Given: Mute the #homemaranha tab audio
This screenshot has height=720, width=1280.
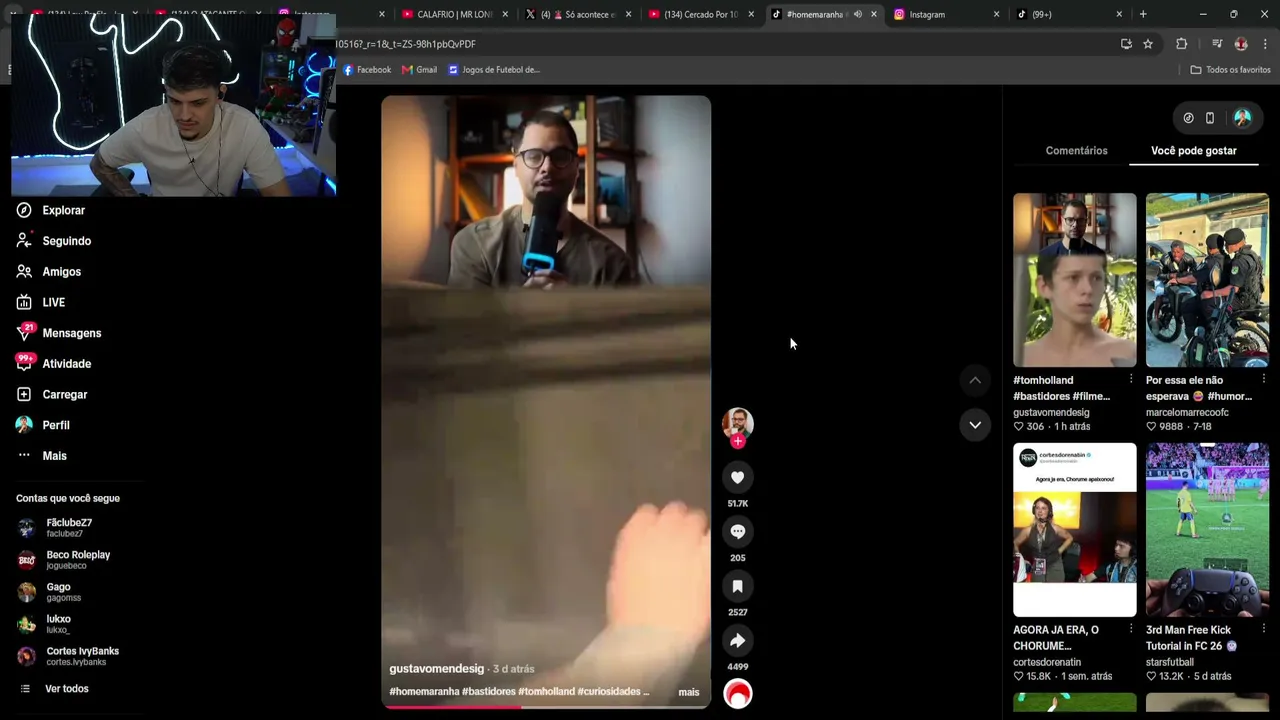Looking at the screenshot, I should point(857,14).
